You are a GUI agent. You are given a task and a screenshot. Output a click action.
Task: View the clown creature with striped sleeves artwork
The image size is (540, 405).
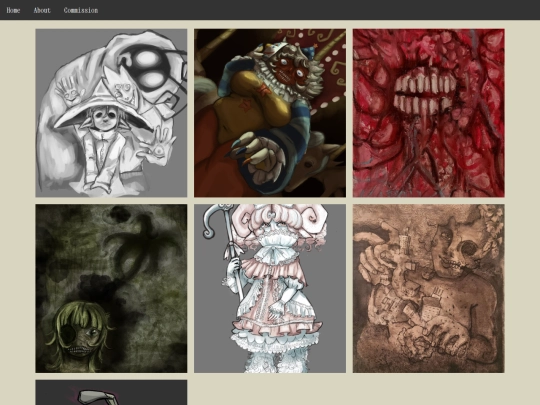tap(270, 113)
